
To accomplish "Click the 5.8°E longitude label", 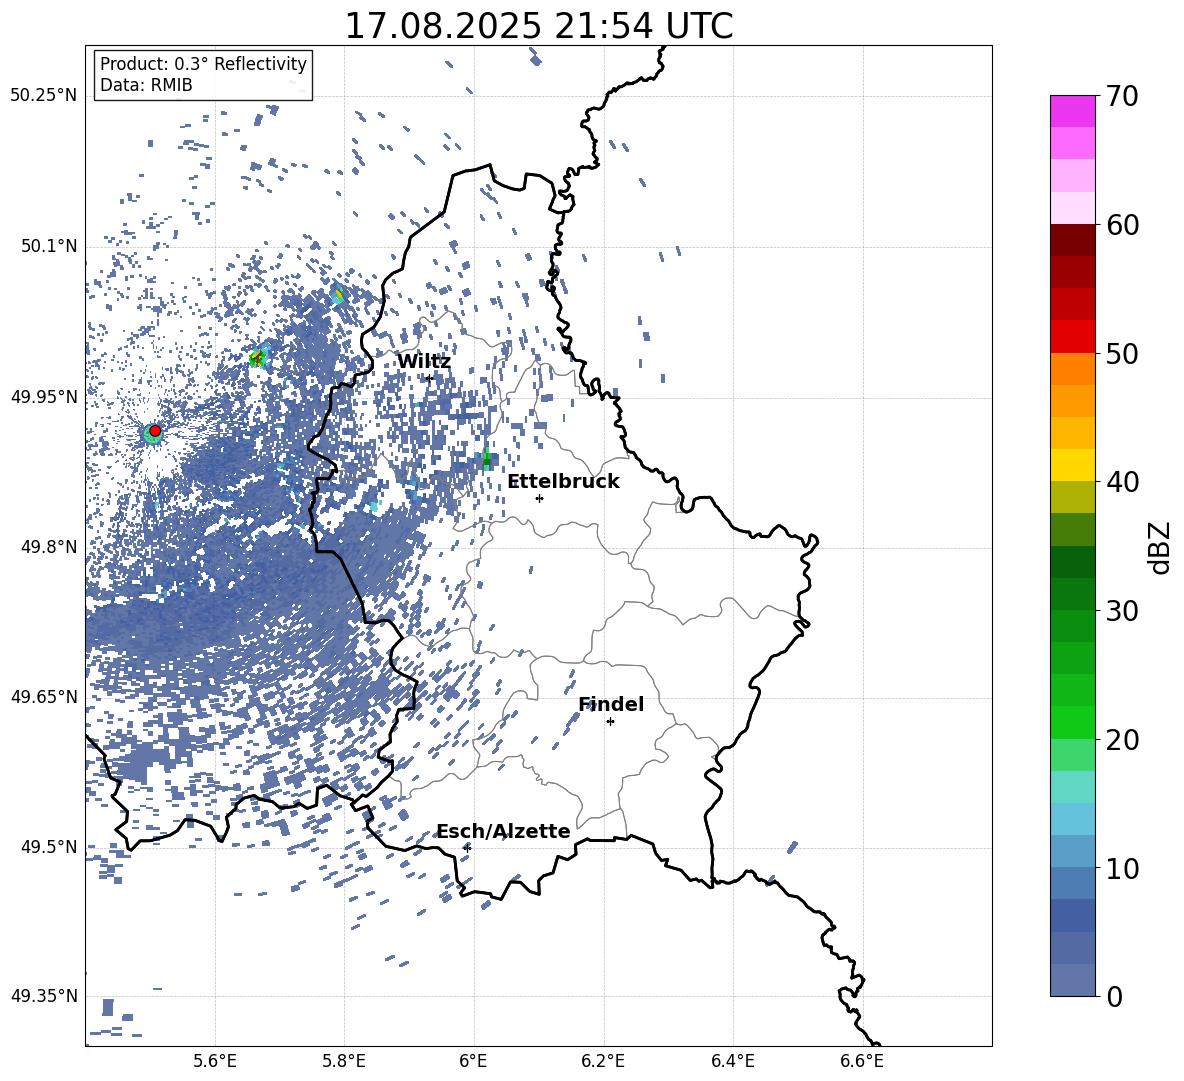I will pos(344,1061).
